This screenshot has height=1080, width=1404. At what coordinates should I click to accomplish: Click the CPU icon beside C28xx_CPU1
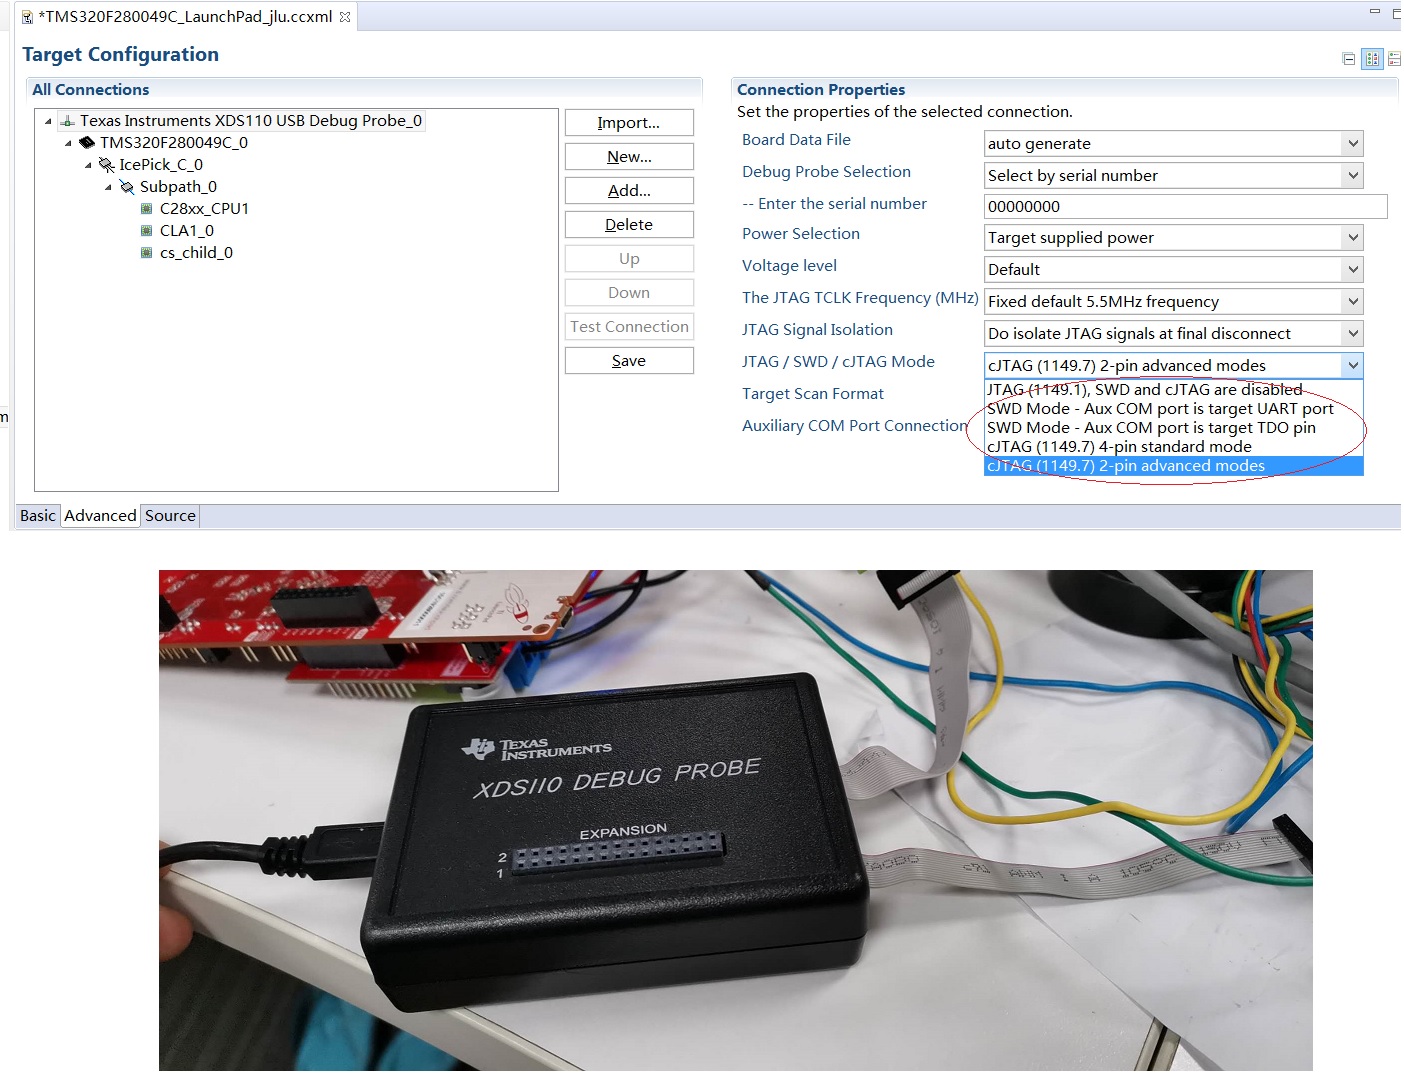pyautogui.click(x=147, y=209)
